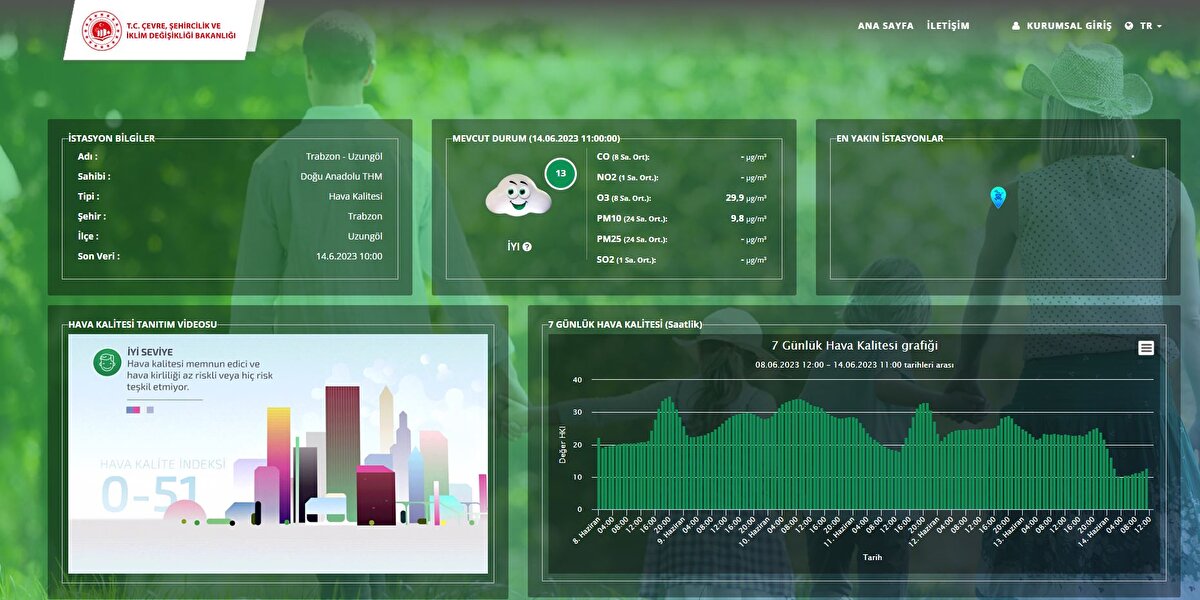Viewport: 1200px width, 600px height.
Task: Go to the Ana Sayfa page
Action: click(x=885, y=26)
